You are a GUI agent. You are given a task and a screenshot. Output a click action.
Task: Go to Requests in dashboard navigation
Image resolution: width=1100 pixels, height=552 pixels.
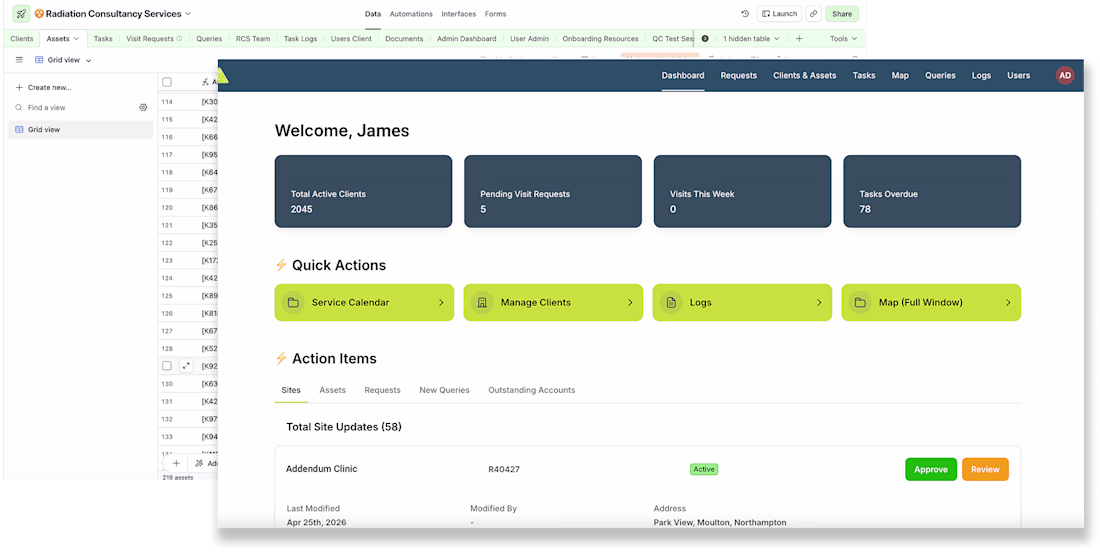(739, 76)
